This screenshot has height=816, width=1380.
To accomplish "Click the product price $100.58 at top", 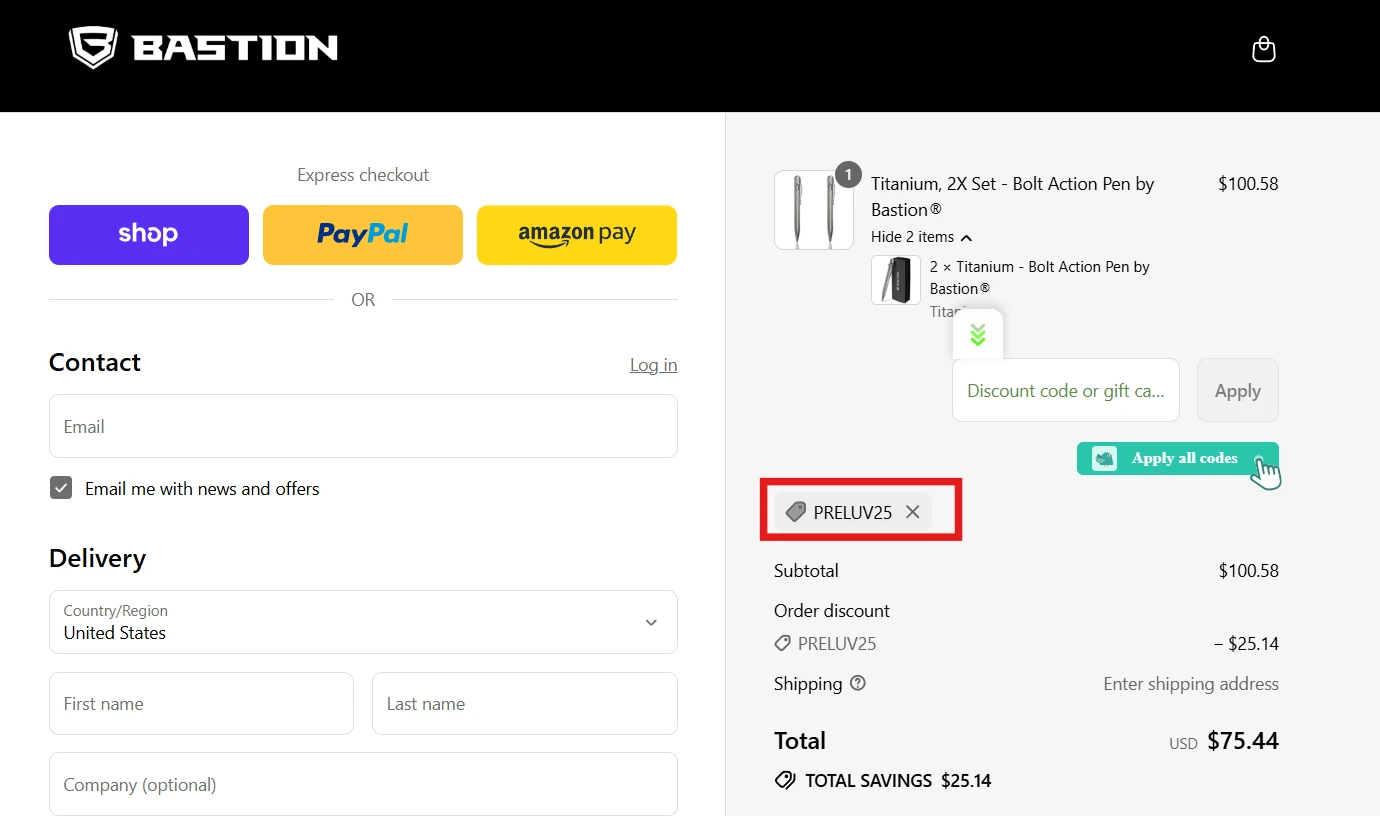I will point(1248,184).
